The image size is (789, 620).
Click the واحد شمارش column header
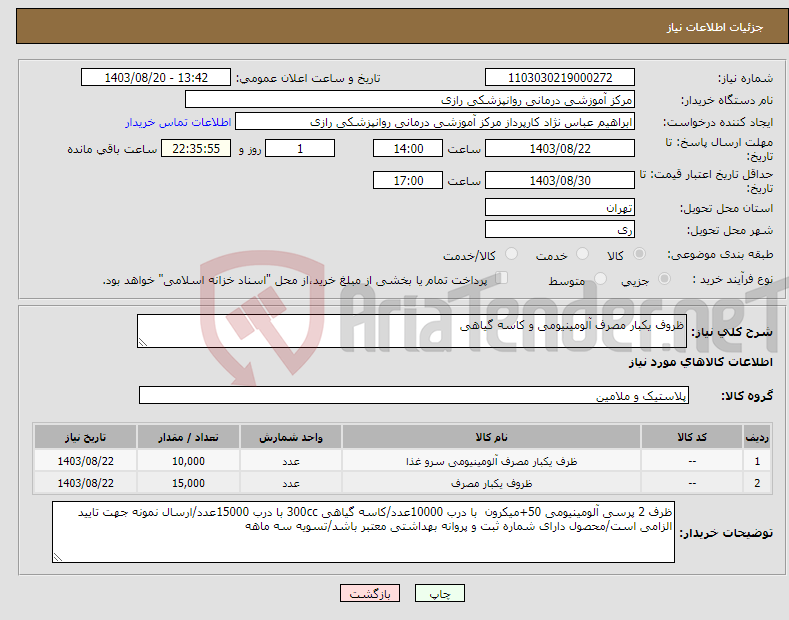(x=291, y=437)
